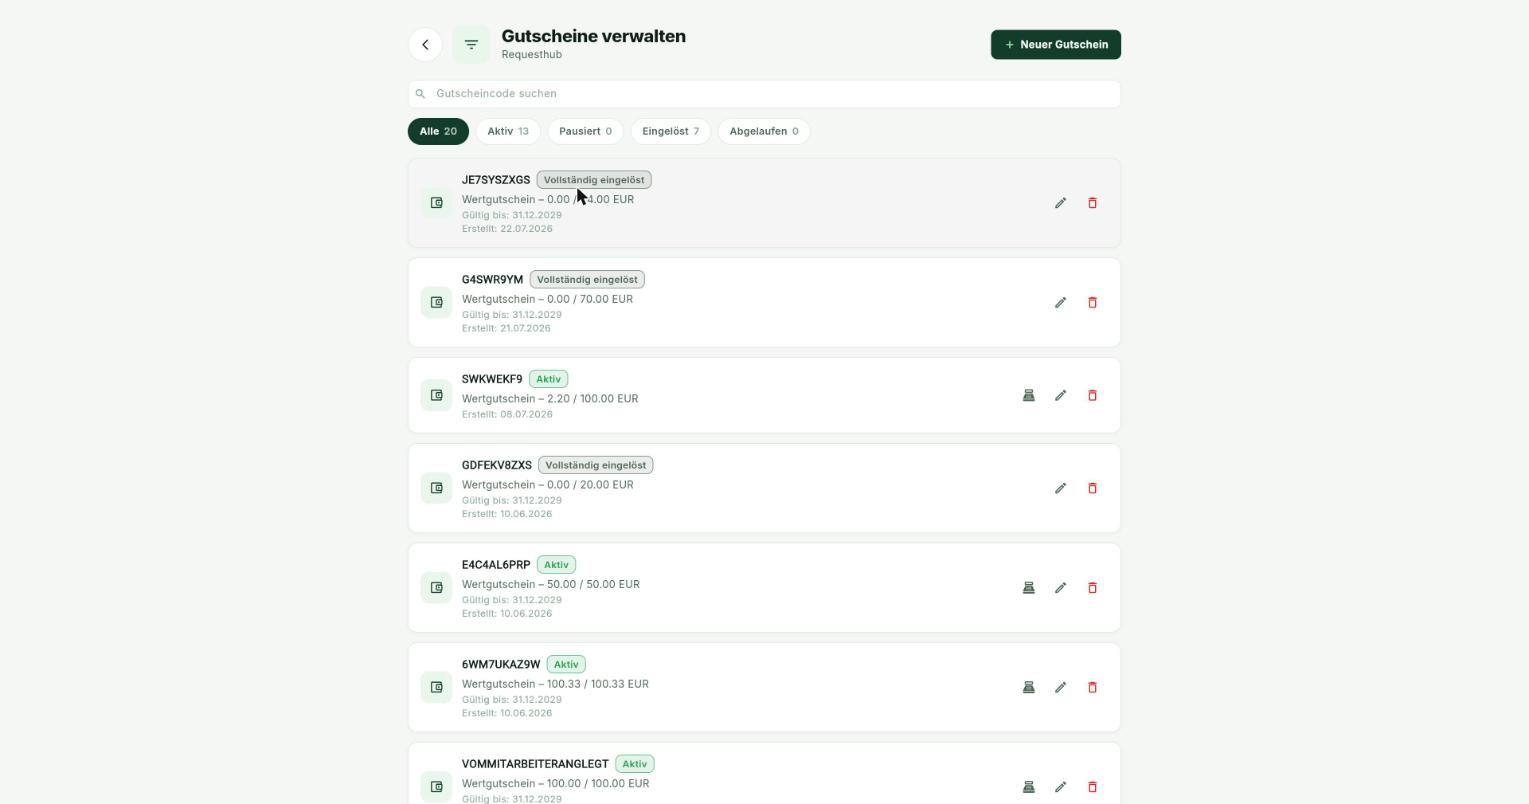This screenshot has height=804, width=1529.
Task: Redeem voucher VOMMITARBEITERANGLEGT via register icon
Action: pyautogui.click(x=1028, y=787)
